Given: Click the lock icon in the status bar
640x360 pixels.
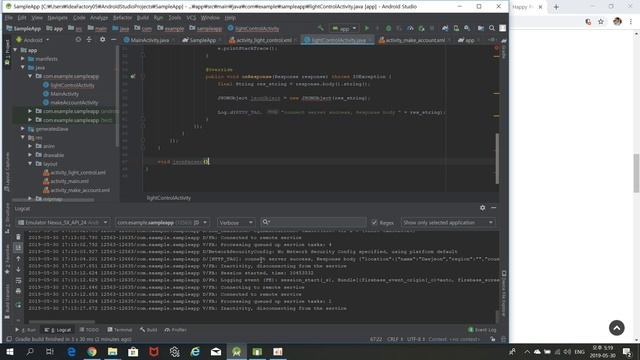Looking at the screenshot, I should click(493, 339).
